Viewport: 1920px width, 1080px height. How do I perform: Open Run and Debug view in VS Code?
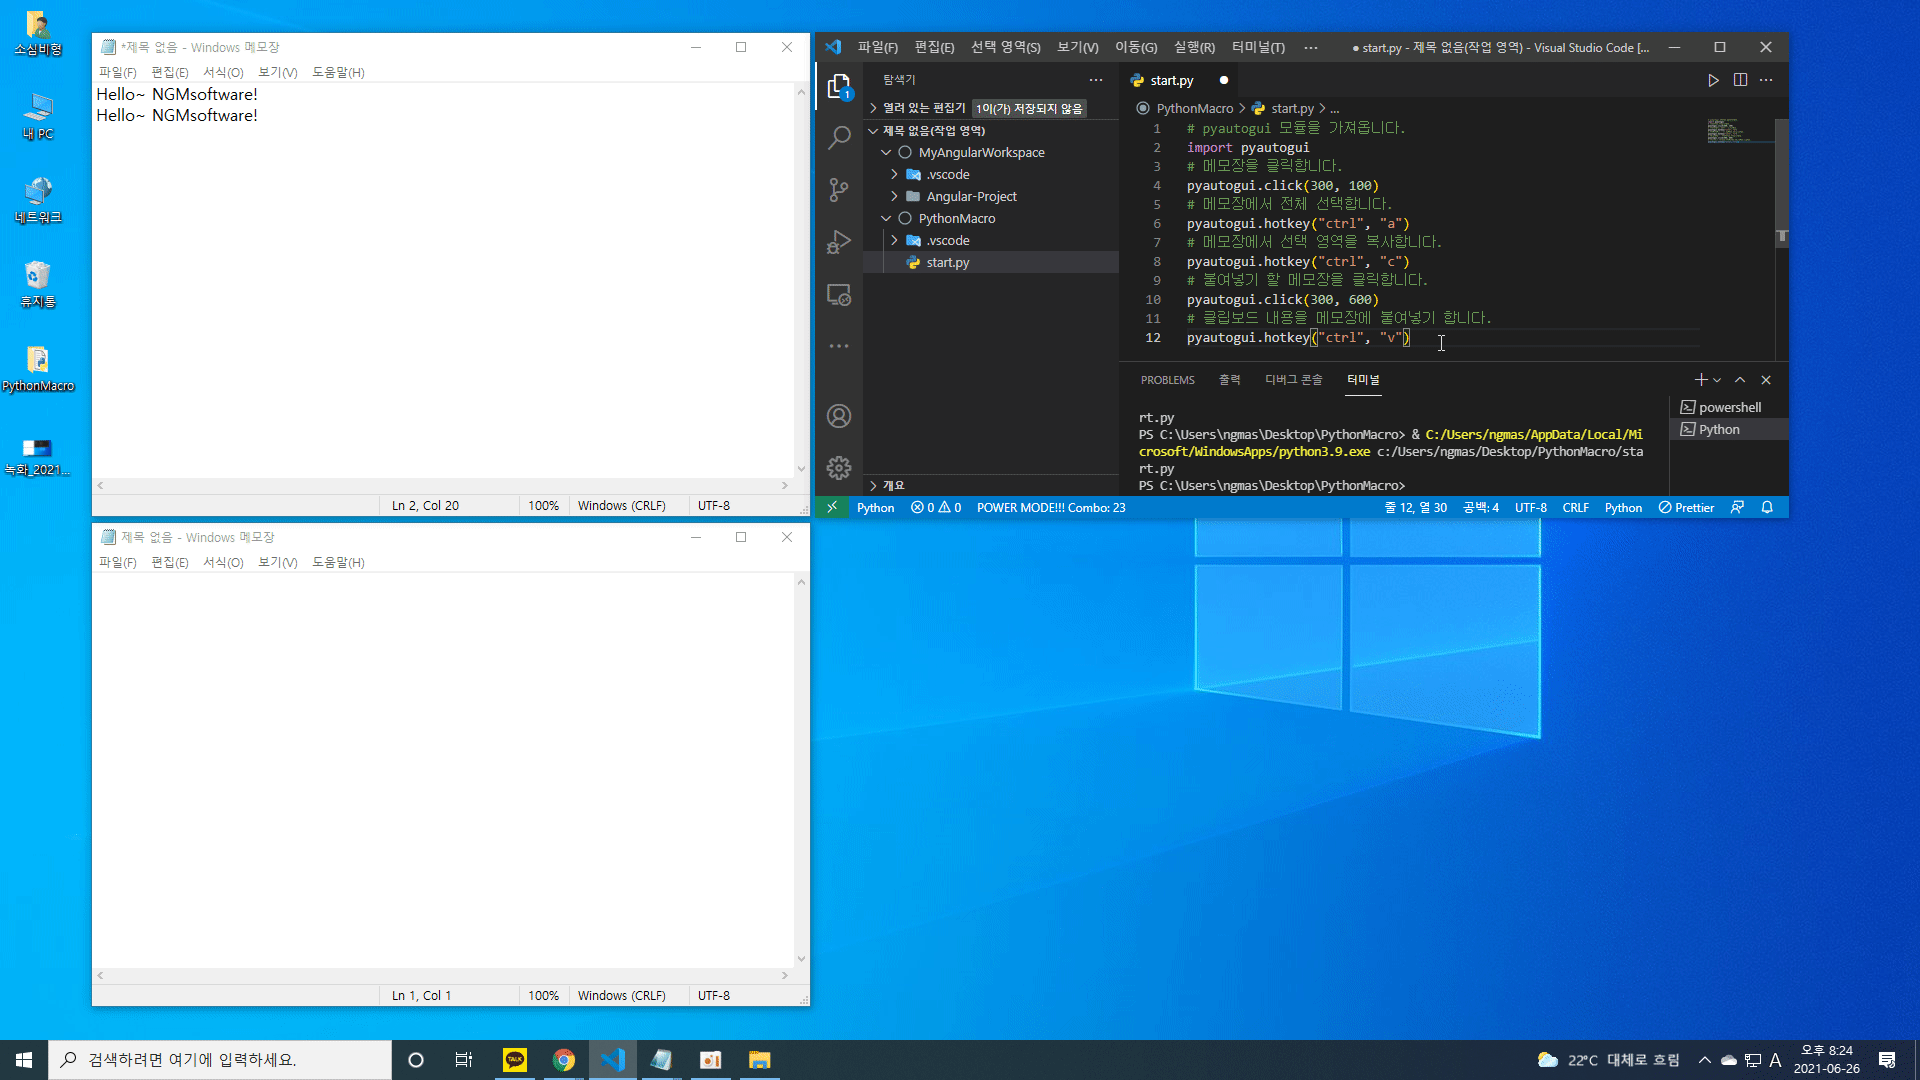(x=839, y=242)
